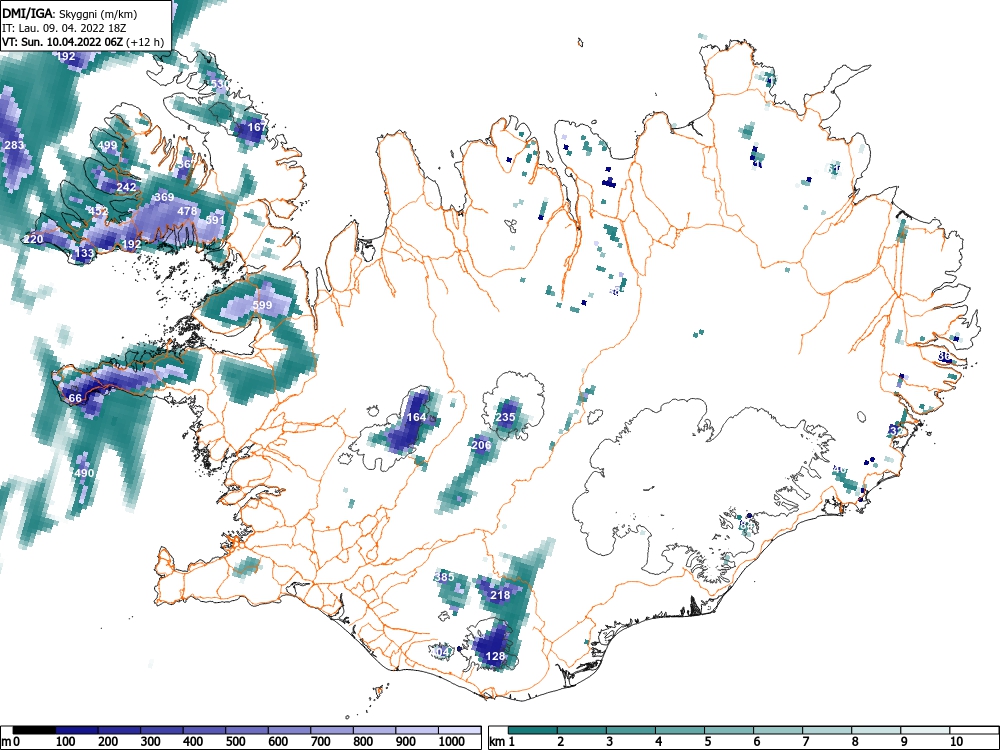The width and height of the screenshot is (1000, 750).
Task: Select the 218 value in south Iceland
Action: [x=500, y=595]
